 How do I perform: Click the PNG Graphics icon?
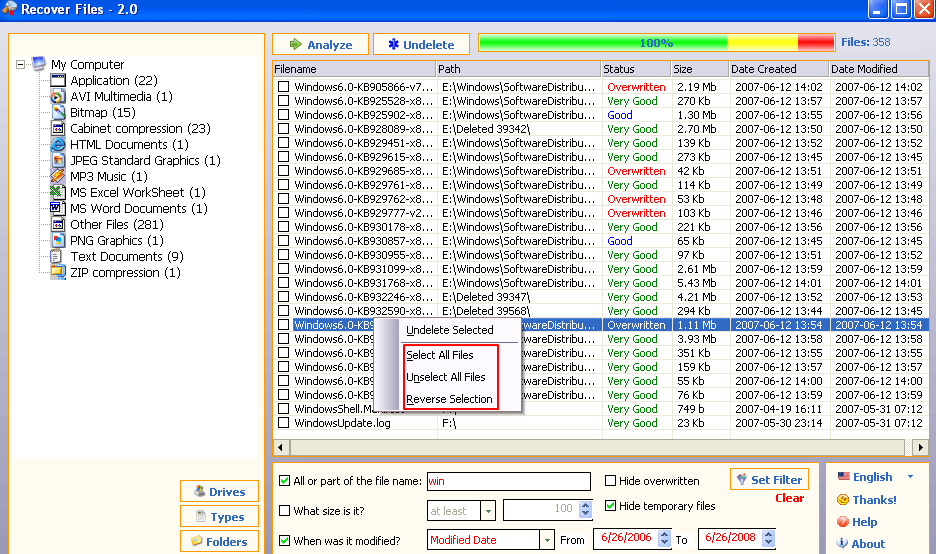[58, 241]
